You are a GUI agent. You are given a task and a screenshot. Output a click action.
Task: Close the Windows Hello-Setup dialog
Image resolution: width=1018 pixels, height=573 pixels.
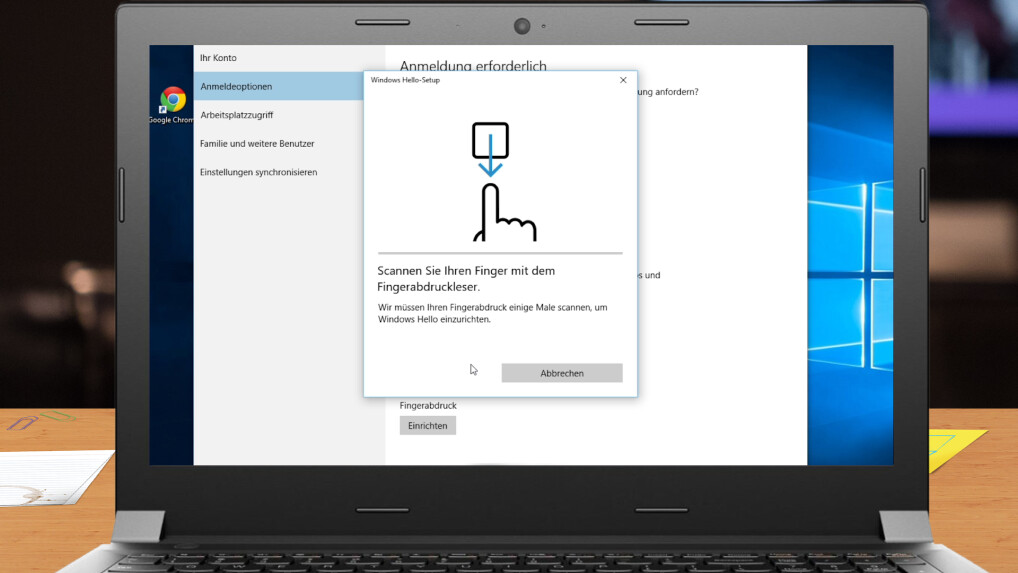tap(623, 80)
